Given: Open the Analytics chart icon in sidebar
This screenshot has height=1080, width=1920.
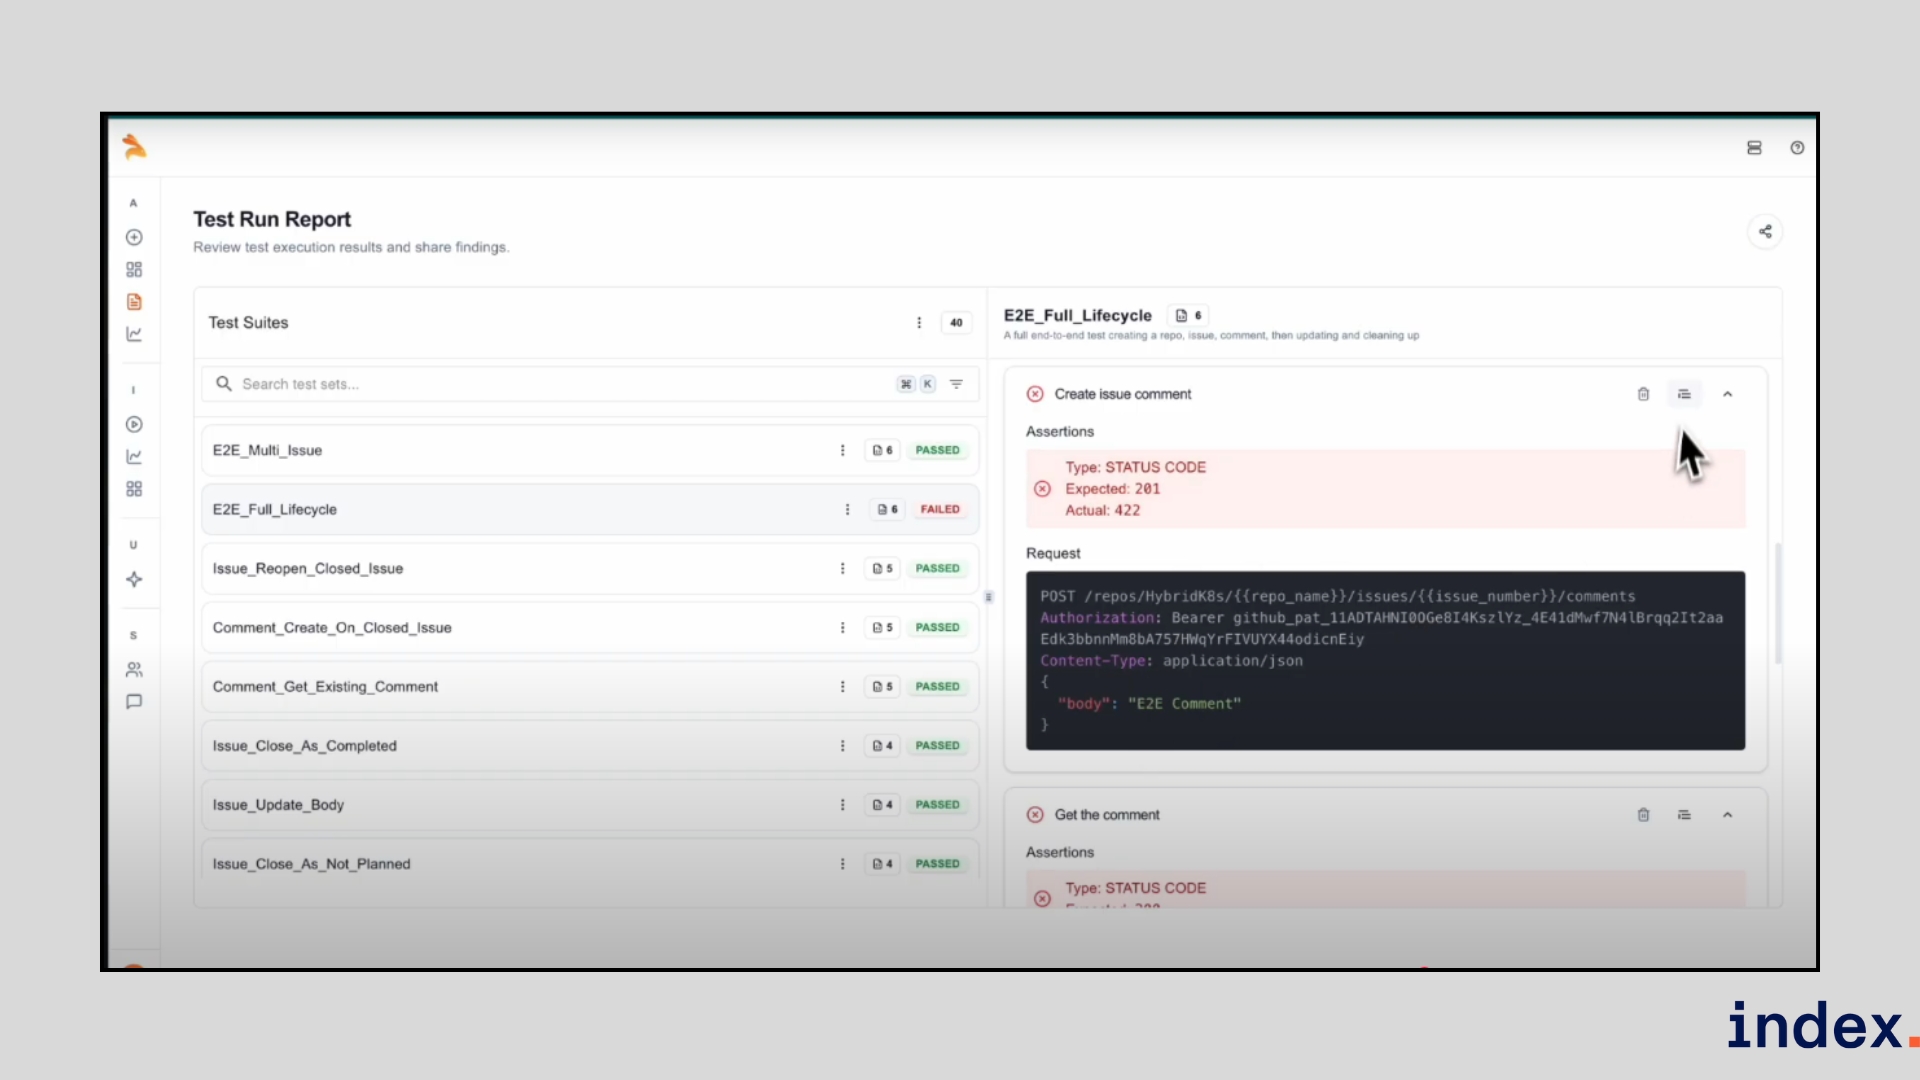Looking at the screenshot, I should pyautogui.click(x=134, y=334).
